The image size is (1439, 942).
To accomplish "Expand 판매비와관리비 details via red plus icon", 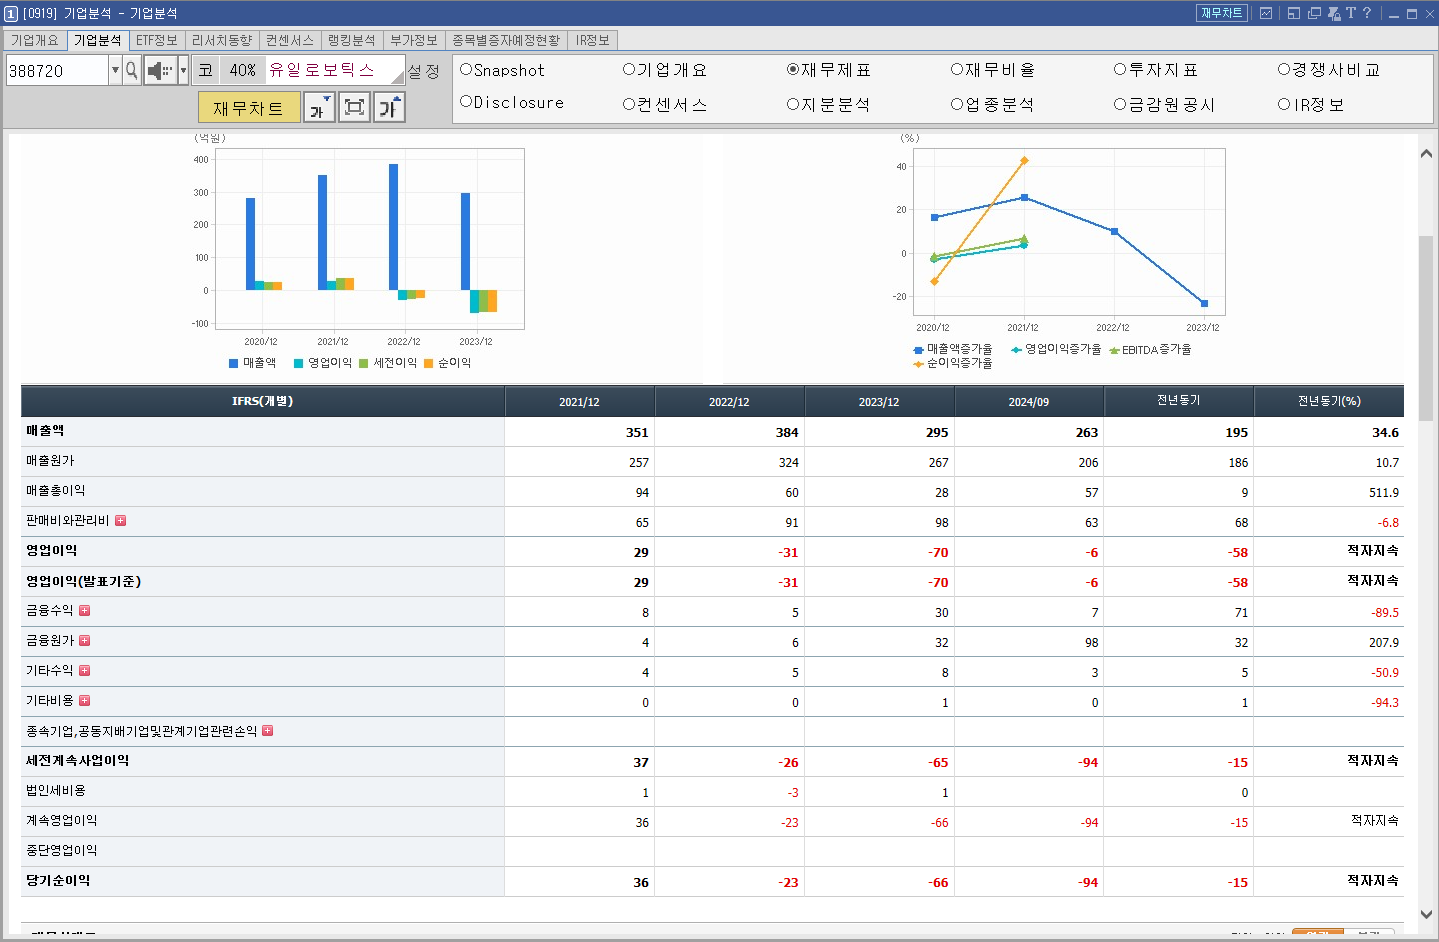I will 122,521.
